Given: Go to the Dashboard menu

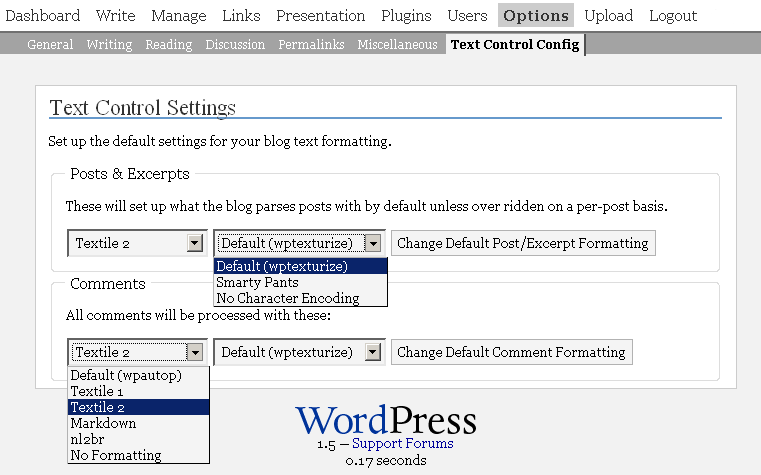Looking at the screenshot, I should (43, 15).
